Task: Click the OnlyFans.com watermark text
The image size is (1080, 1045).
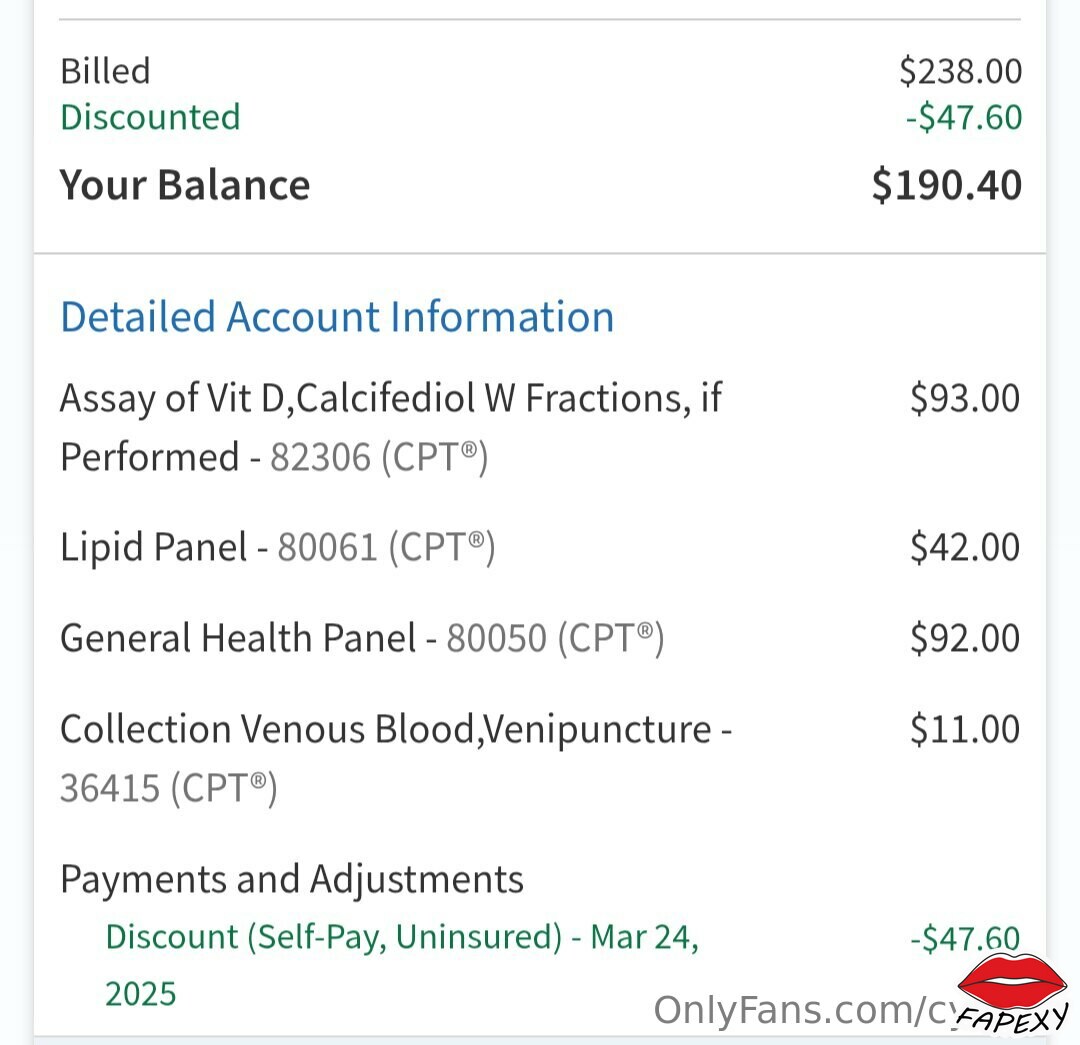Action: coord(804,1011)
